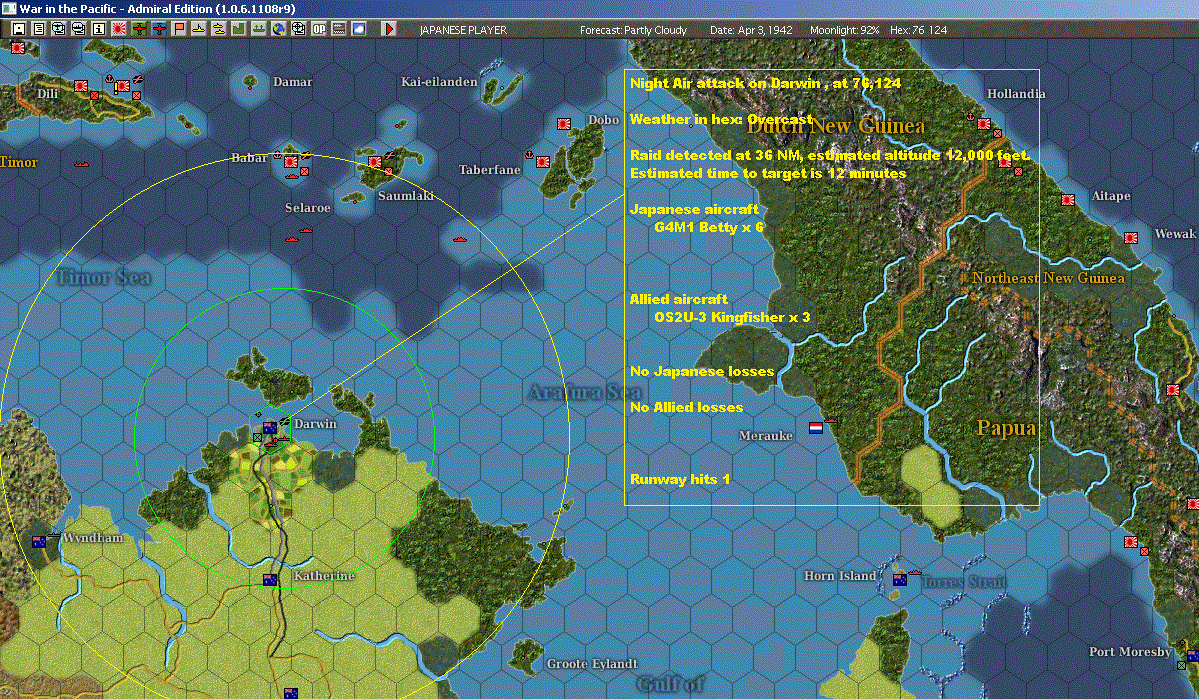The image size is (1199, 699).
Task: Select the Dutch flag at Merauke
Action: pos(816,428)
